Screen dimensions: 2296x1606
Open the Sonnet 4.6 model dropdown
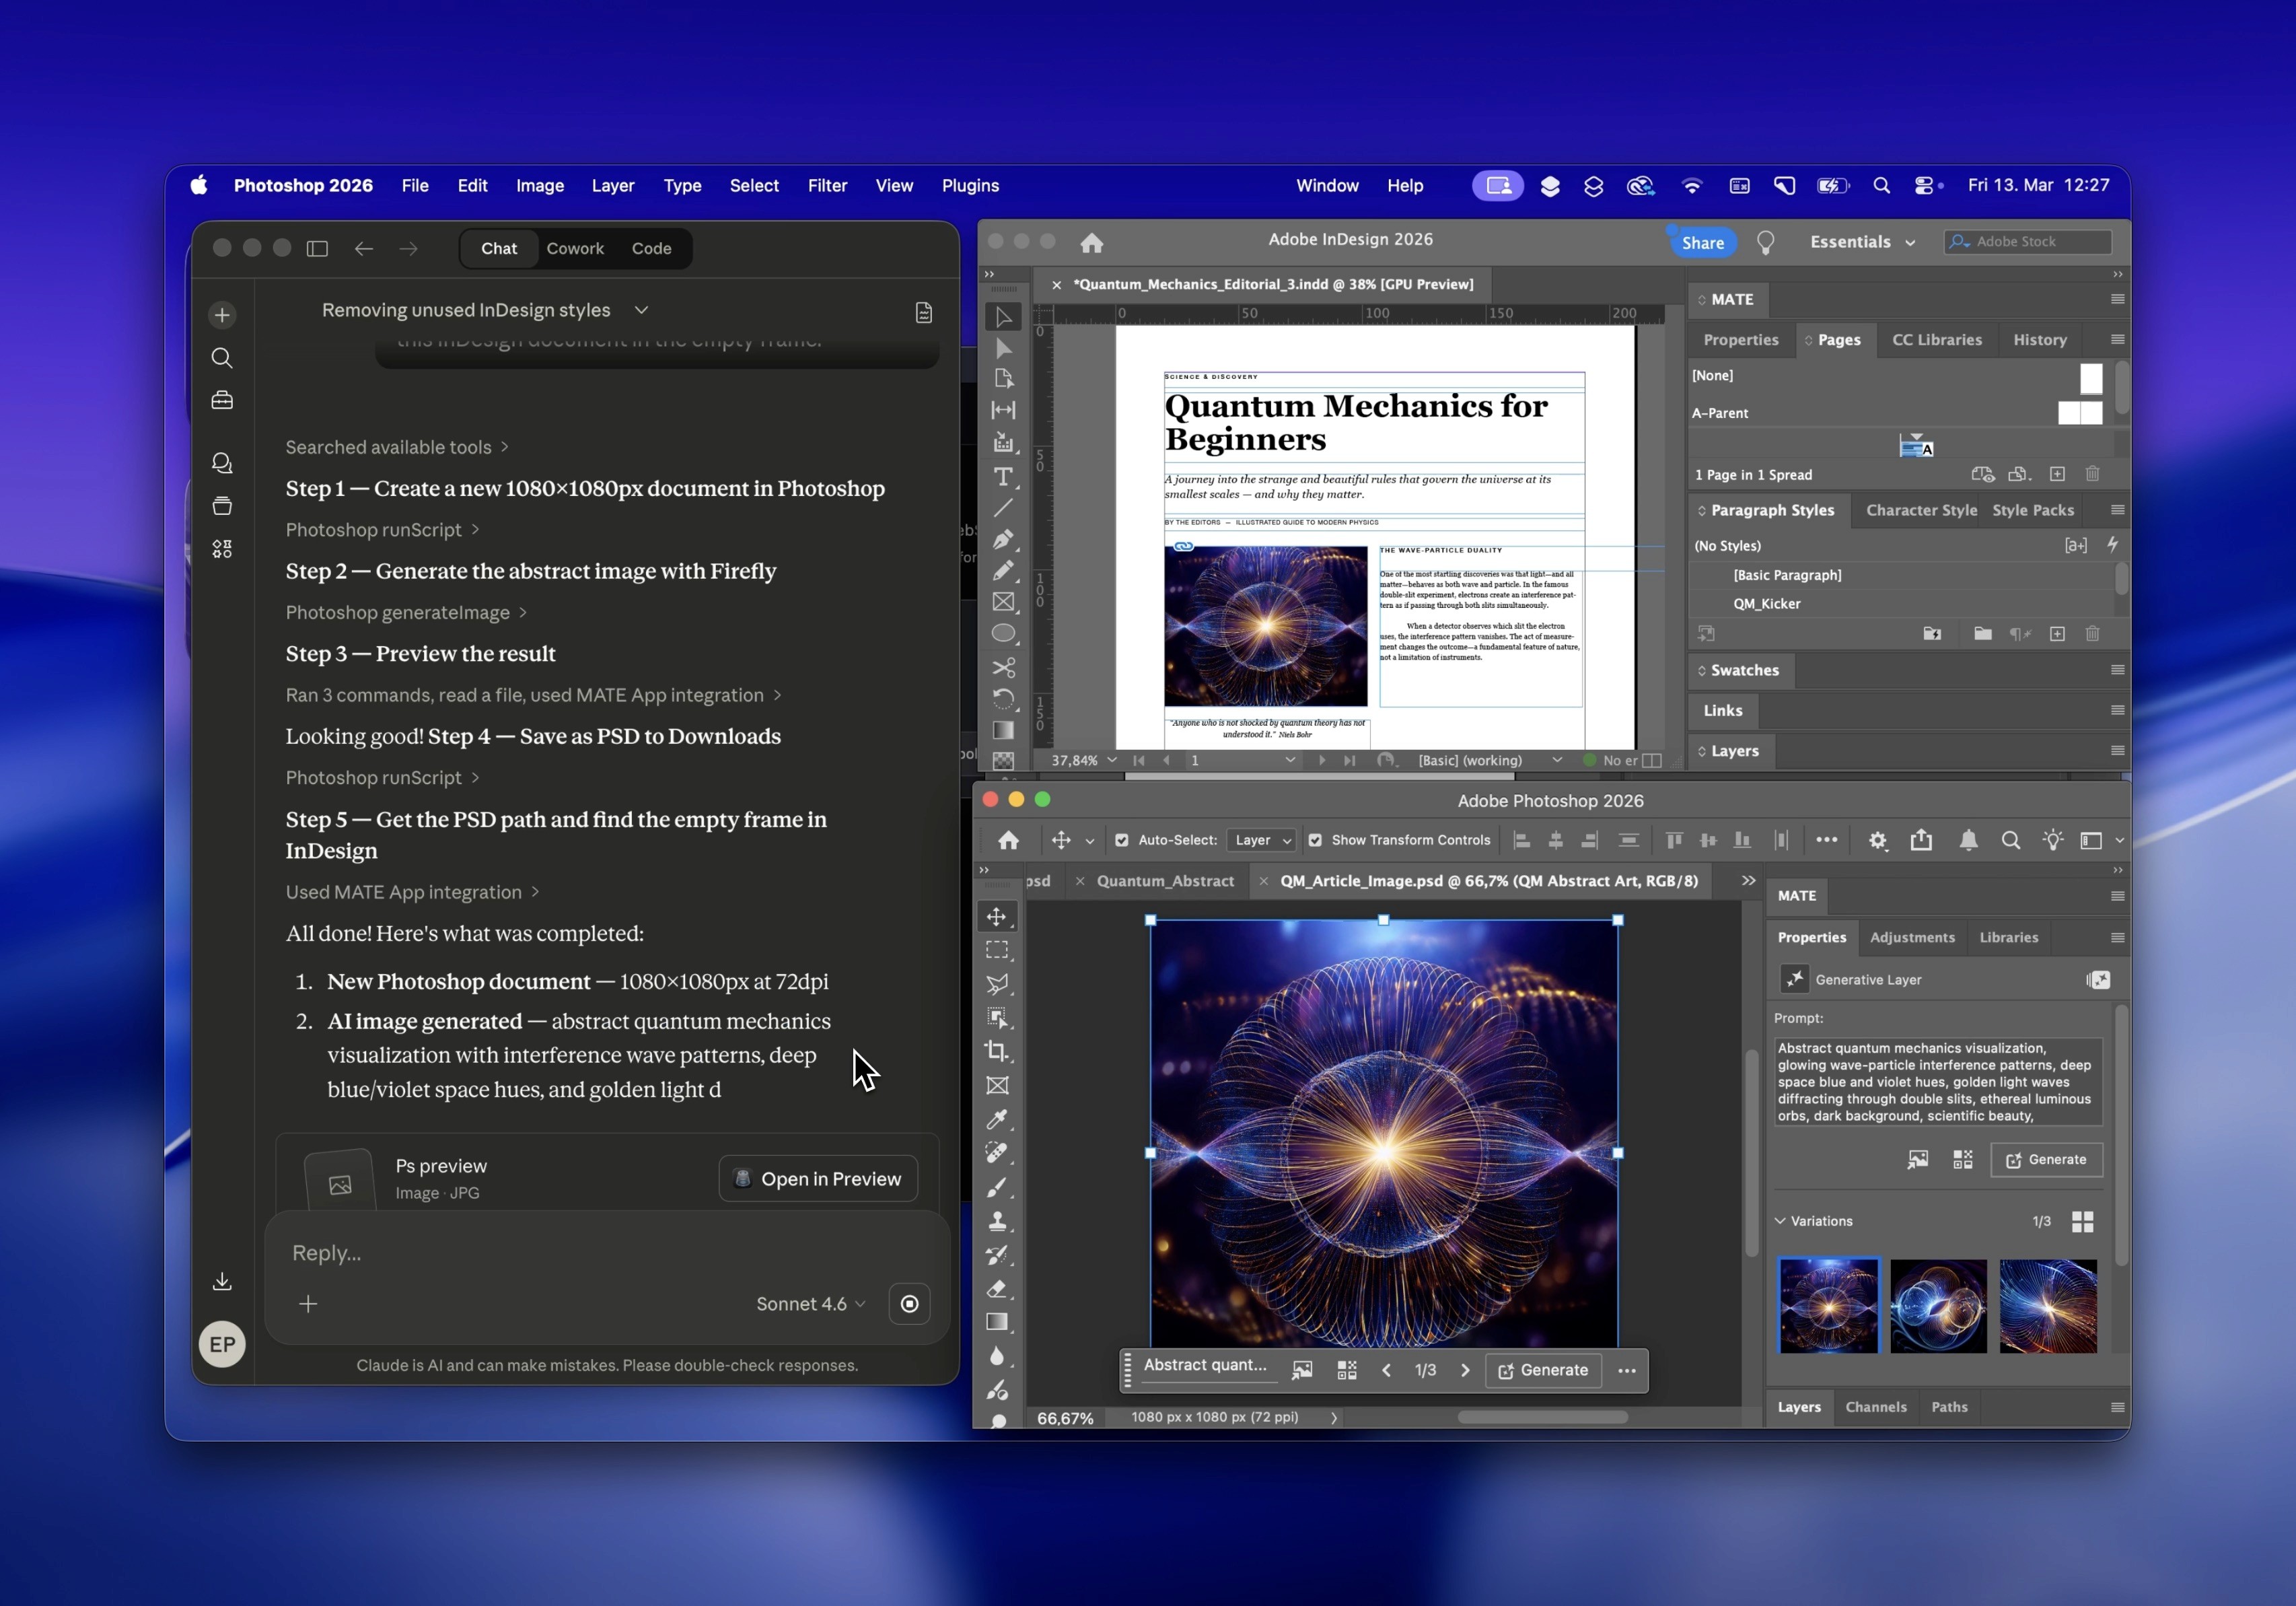pyautogui.click(x=810, y=1304)
